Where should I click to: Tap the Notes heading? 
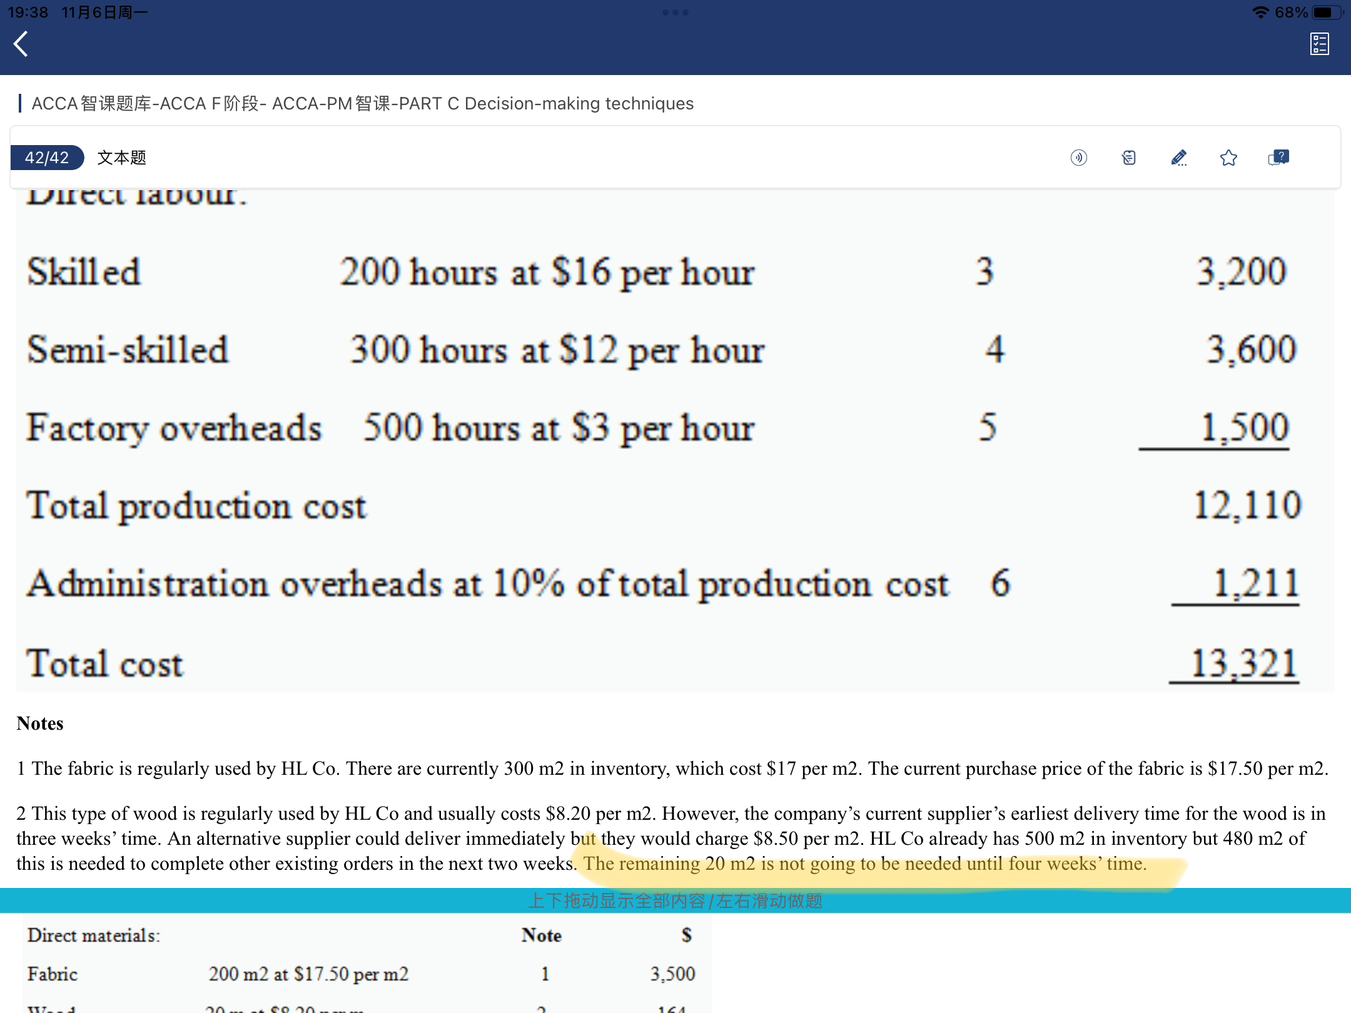[40, 724]
